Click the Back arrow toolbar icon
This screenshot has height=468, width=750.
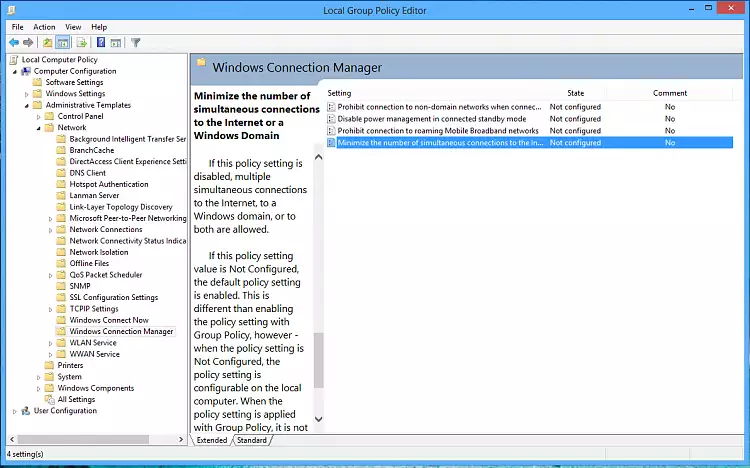[x=13, y=43]
